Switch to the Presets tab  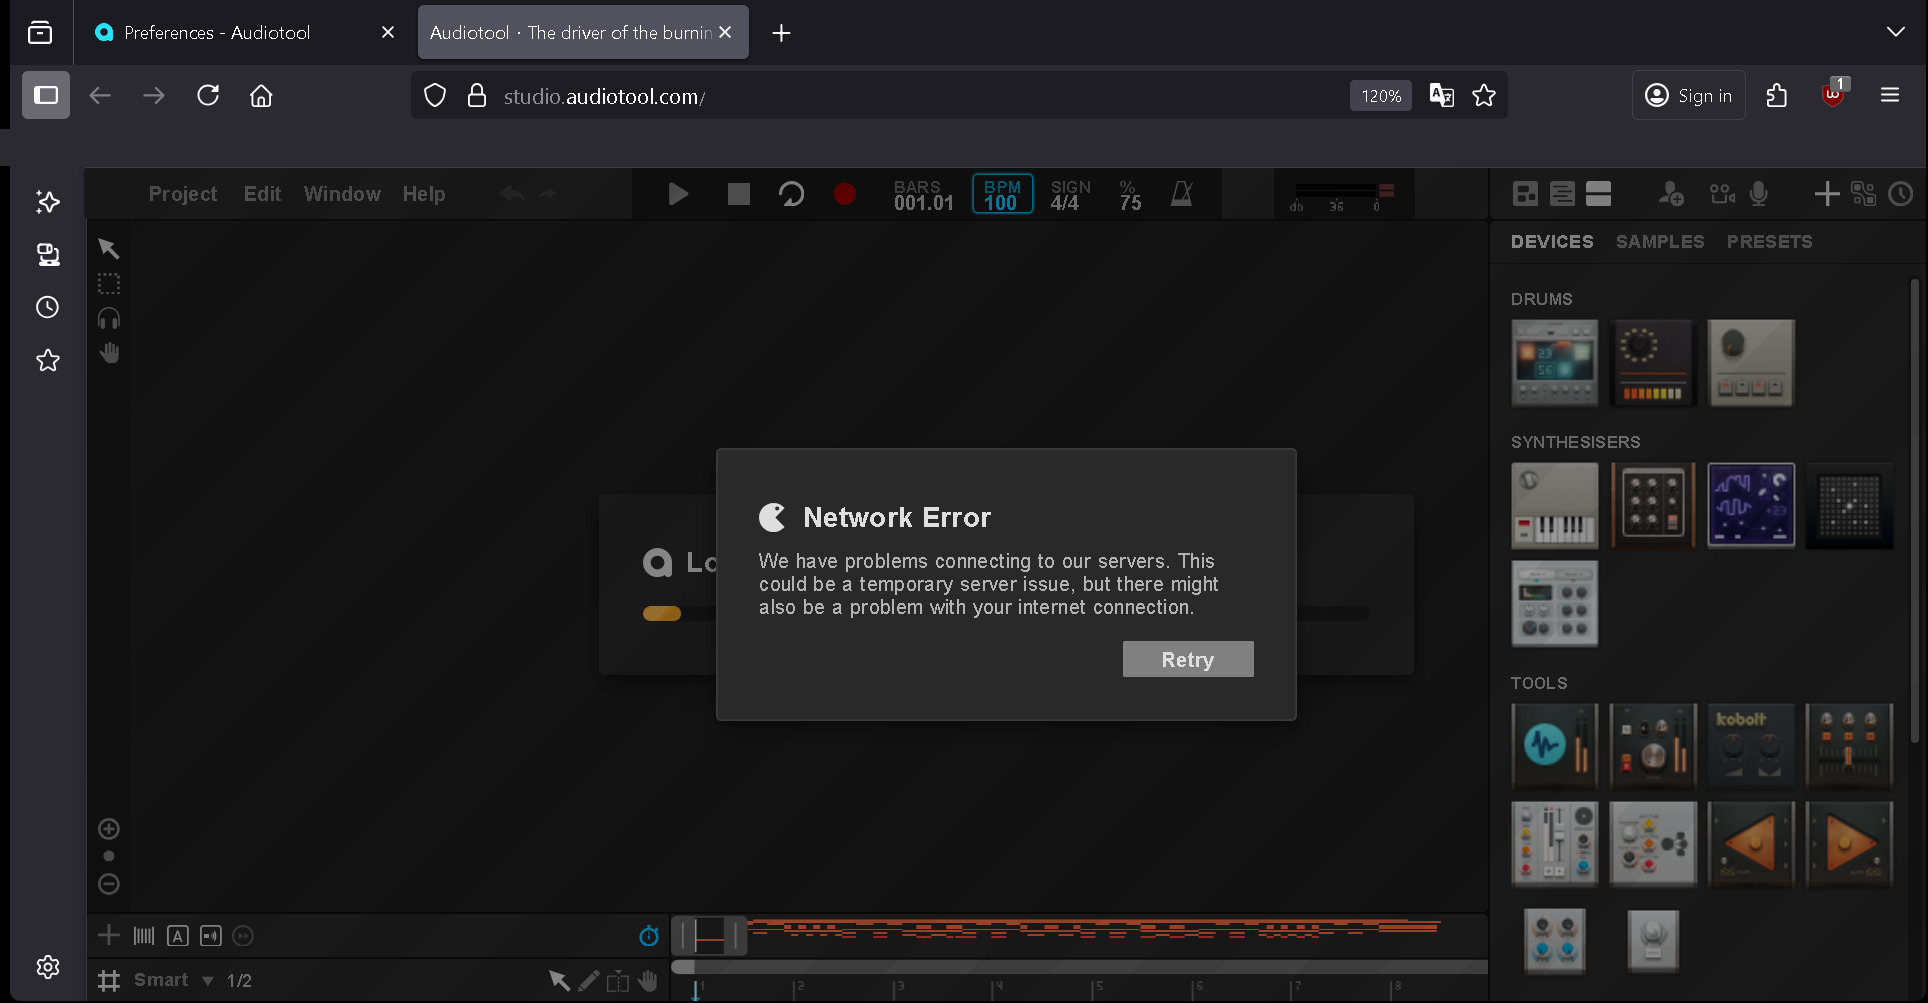[1769, 242]
